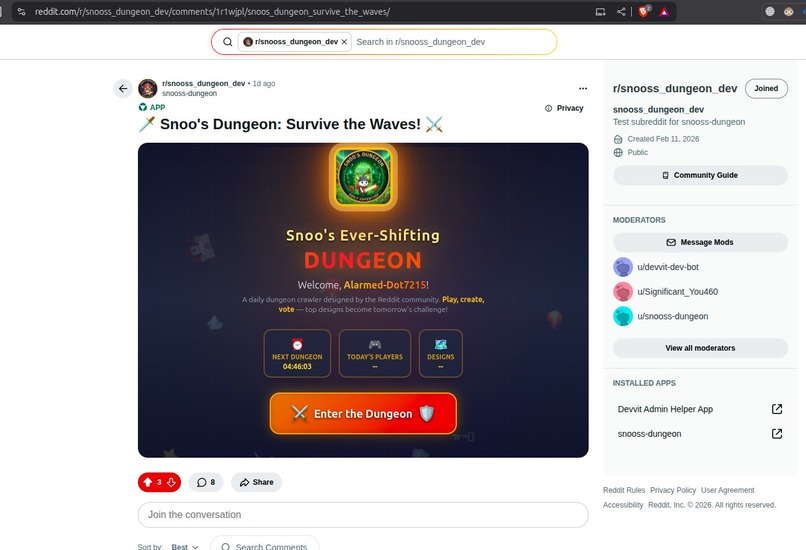The width and height of the screenshot is (806, 550).
Task: Click avatar of u/devvit-dev-bot
Action: [622, 267]
